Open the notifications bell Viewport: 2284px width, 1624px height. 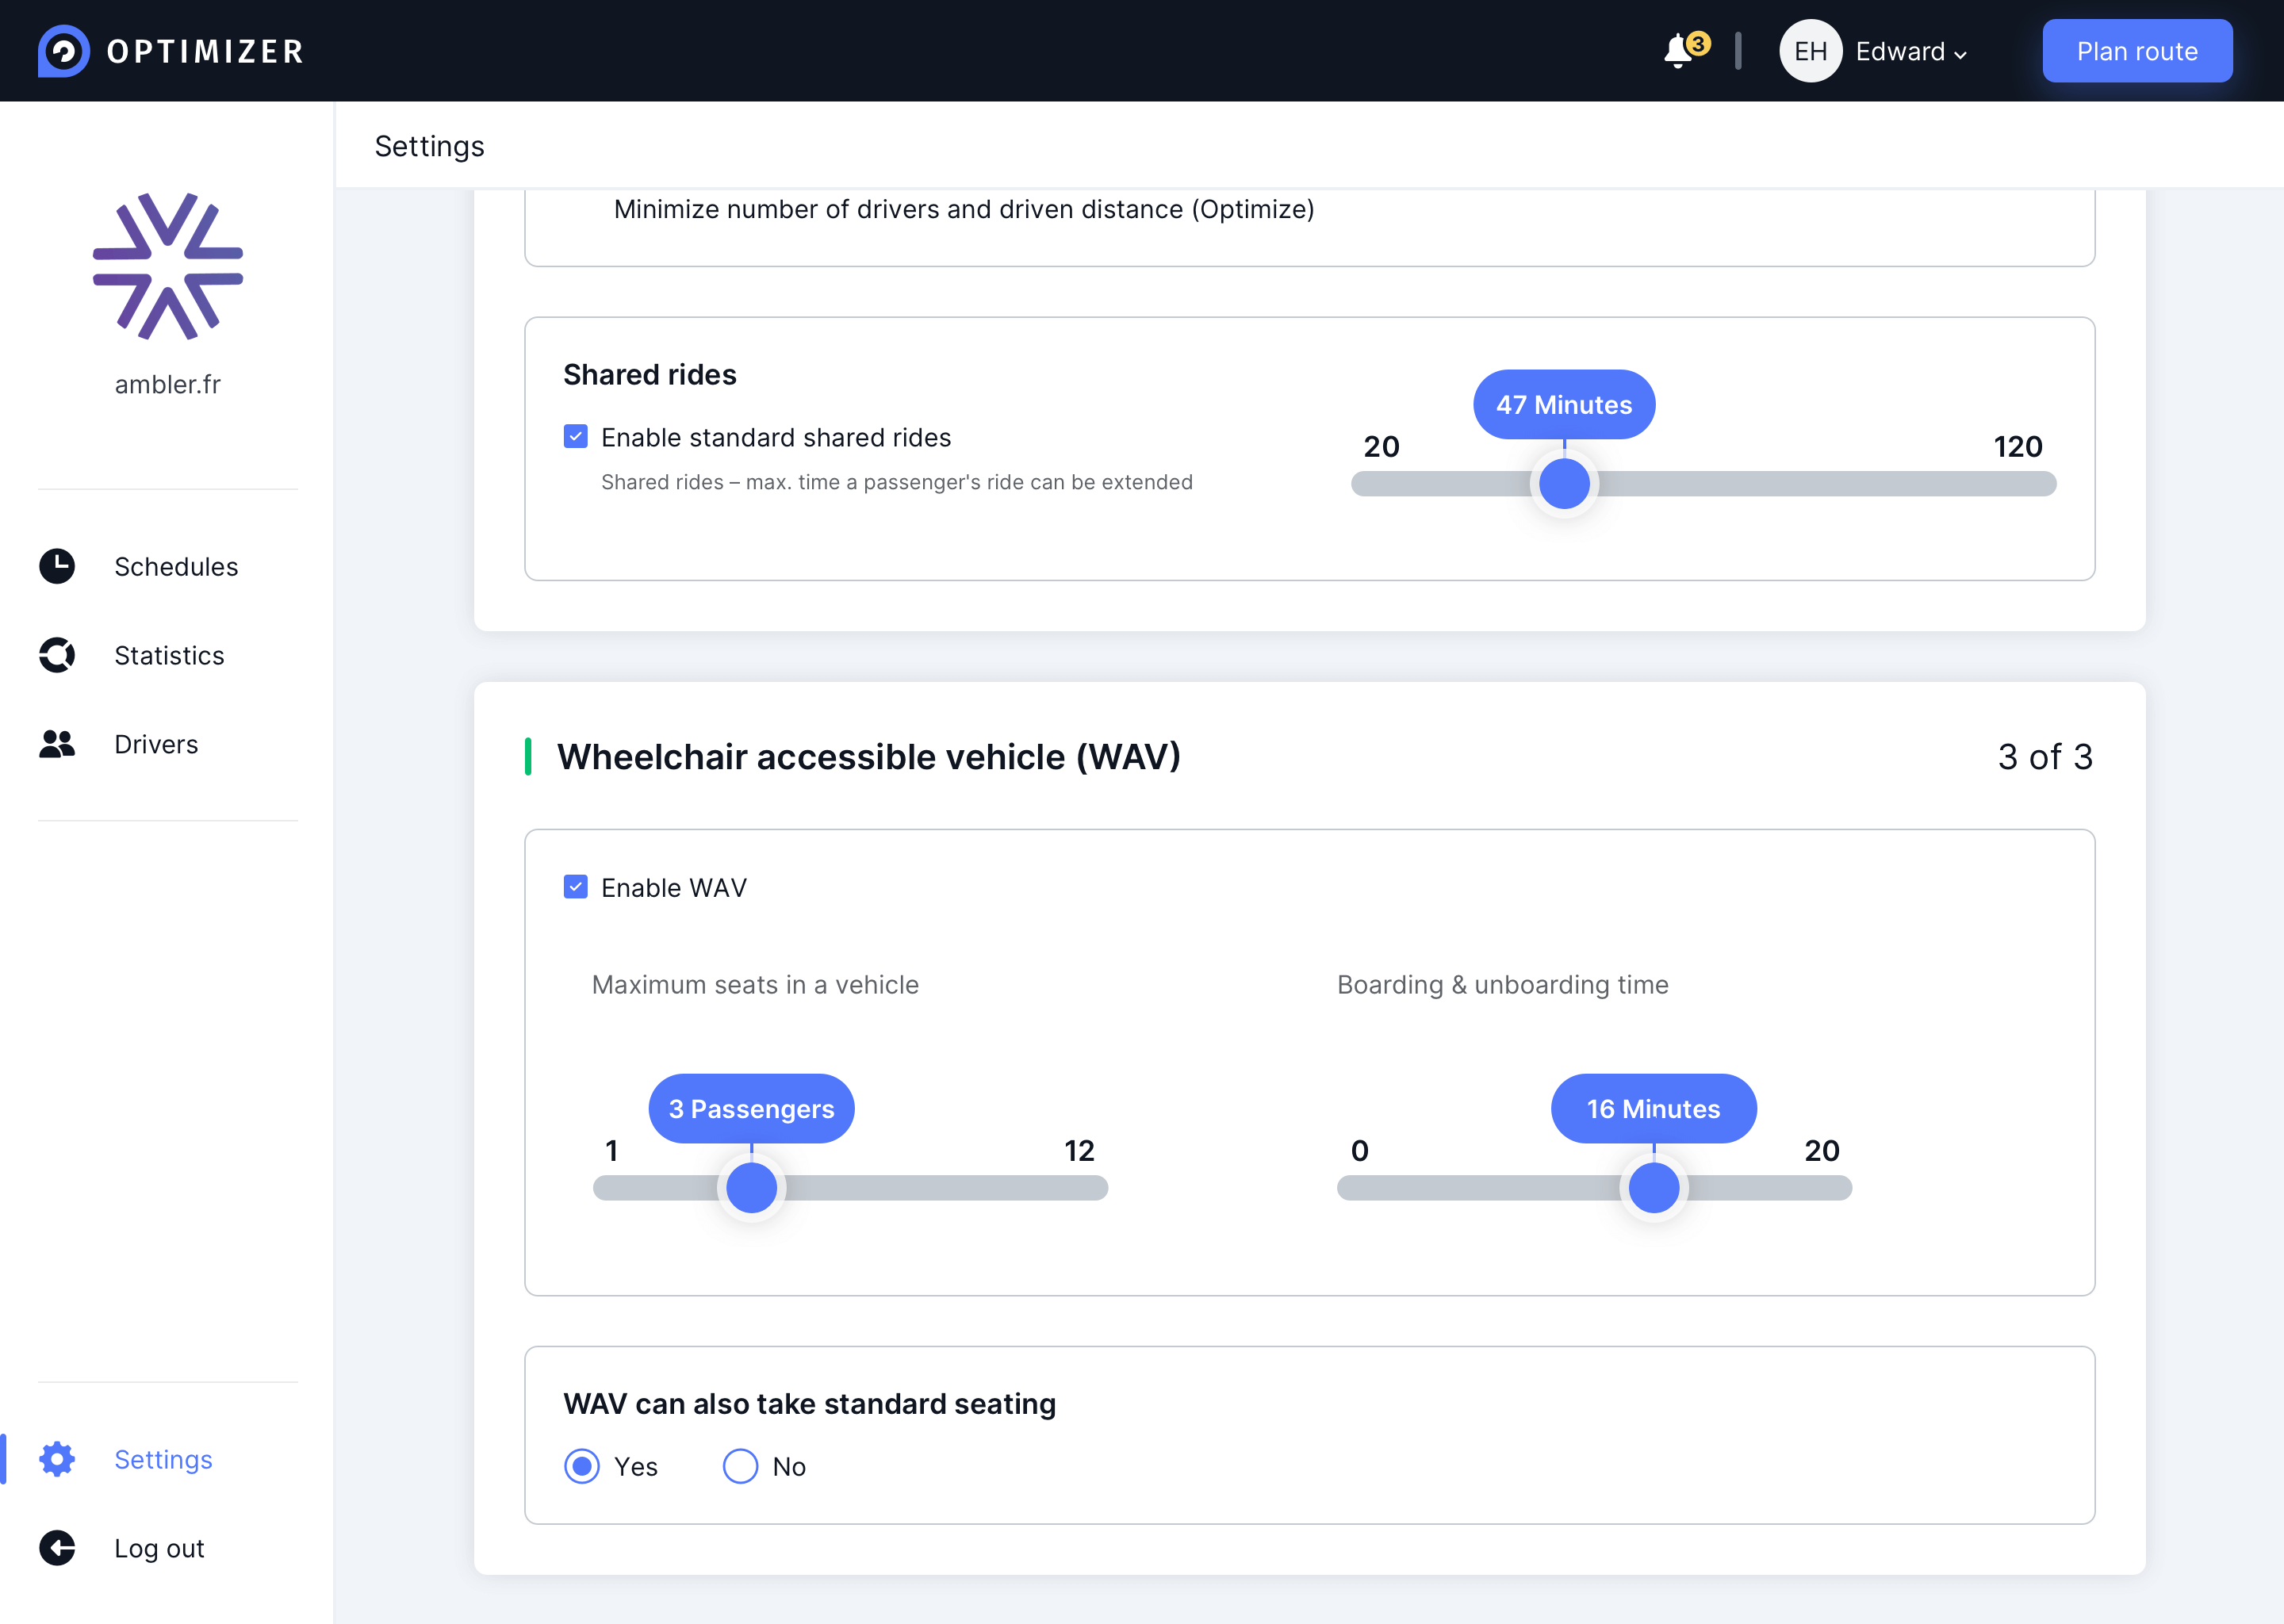click(1679, 51)
